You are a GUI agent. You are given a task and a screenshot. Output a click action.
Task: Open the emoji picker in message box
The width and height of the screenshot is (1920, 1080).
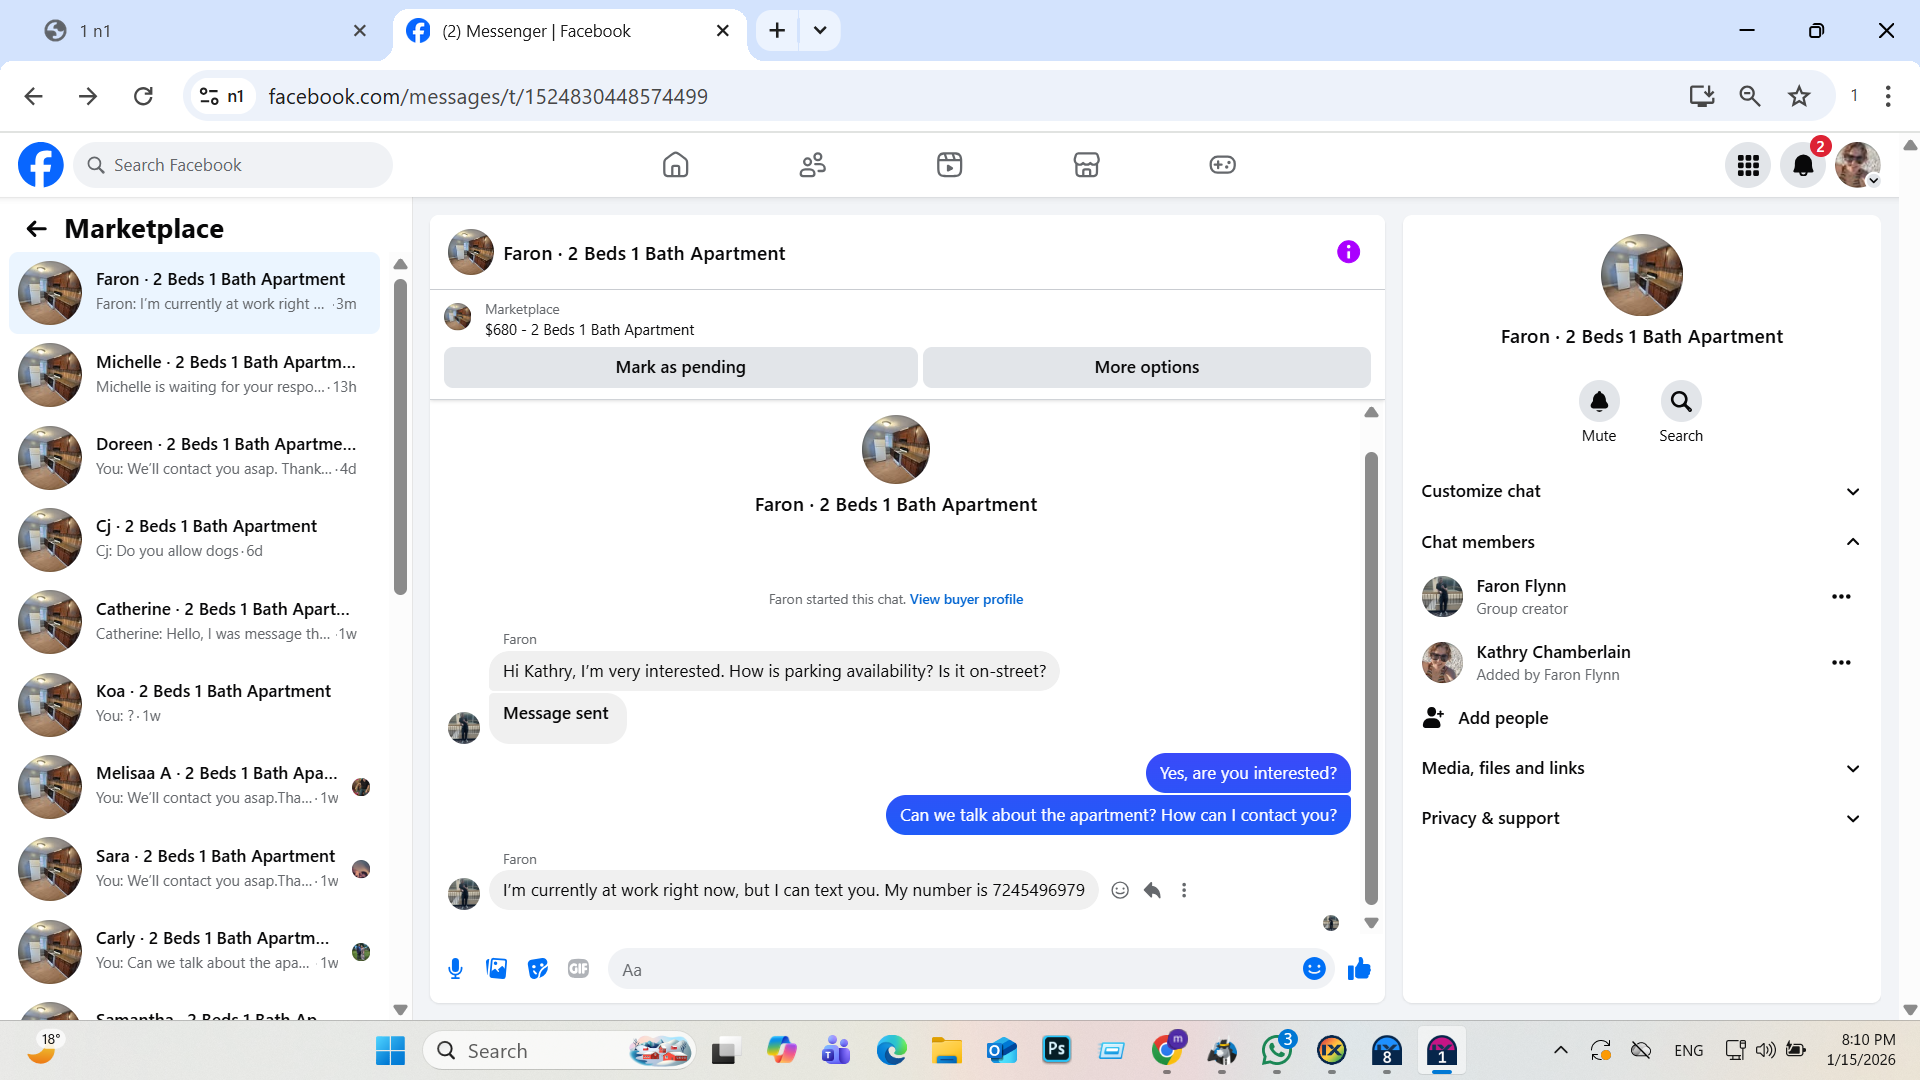coord(1313,968)
